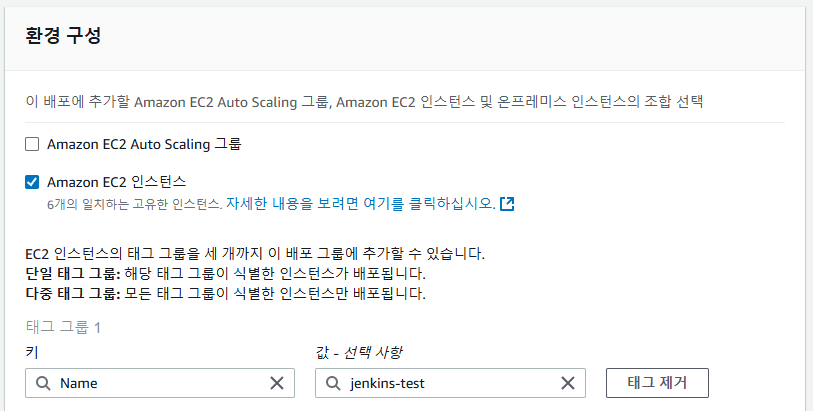Focus the 값 input containing jenkins-test
The width and height of the screenshot is (813, 411).
point(450,383)
